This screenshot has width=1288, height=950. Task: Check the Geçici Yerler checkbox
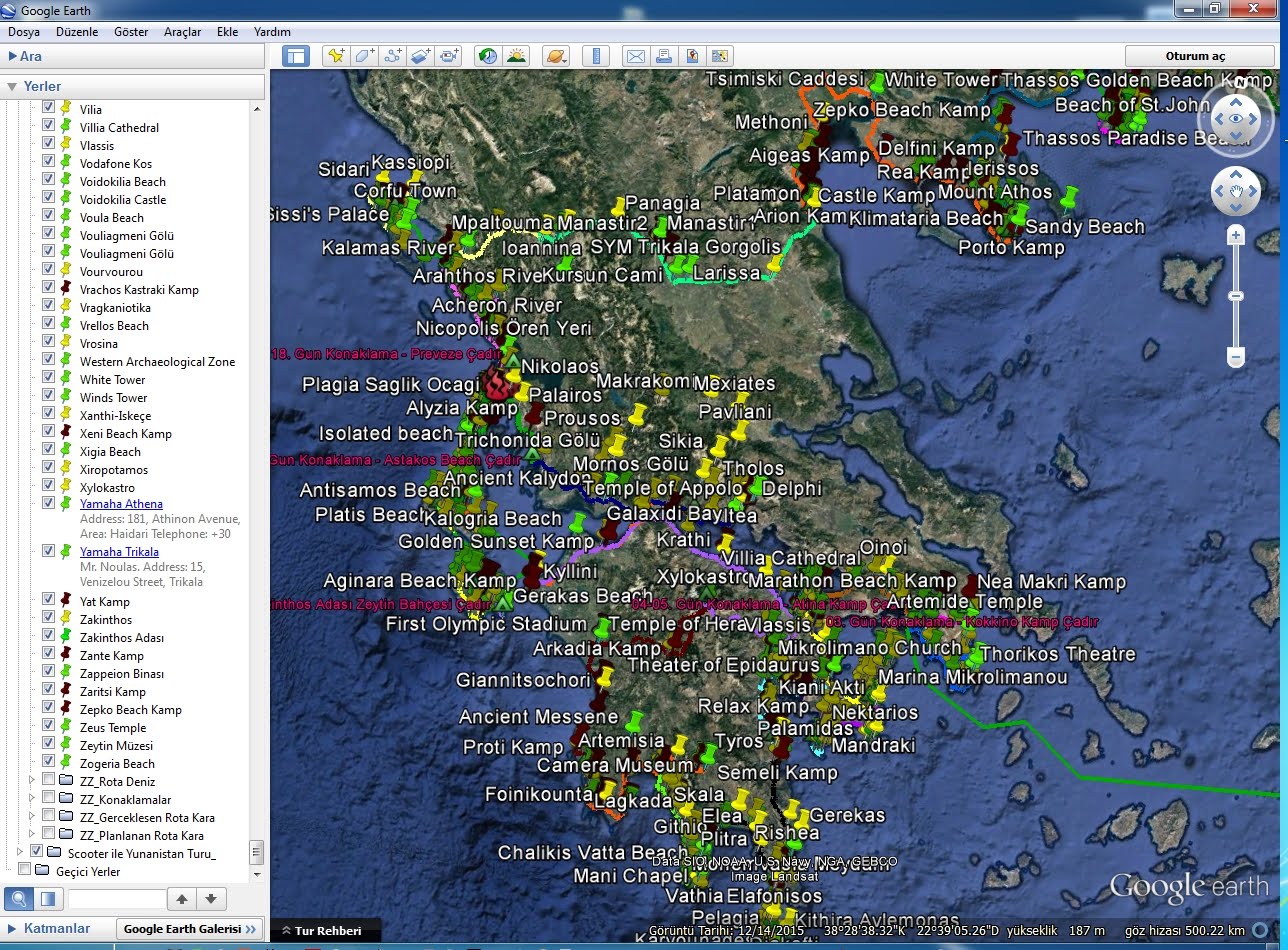(x=25, y=870)
